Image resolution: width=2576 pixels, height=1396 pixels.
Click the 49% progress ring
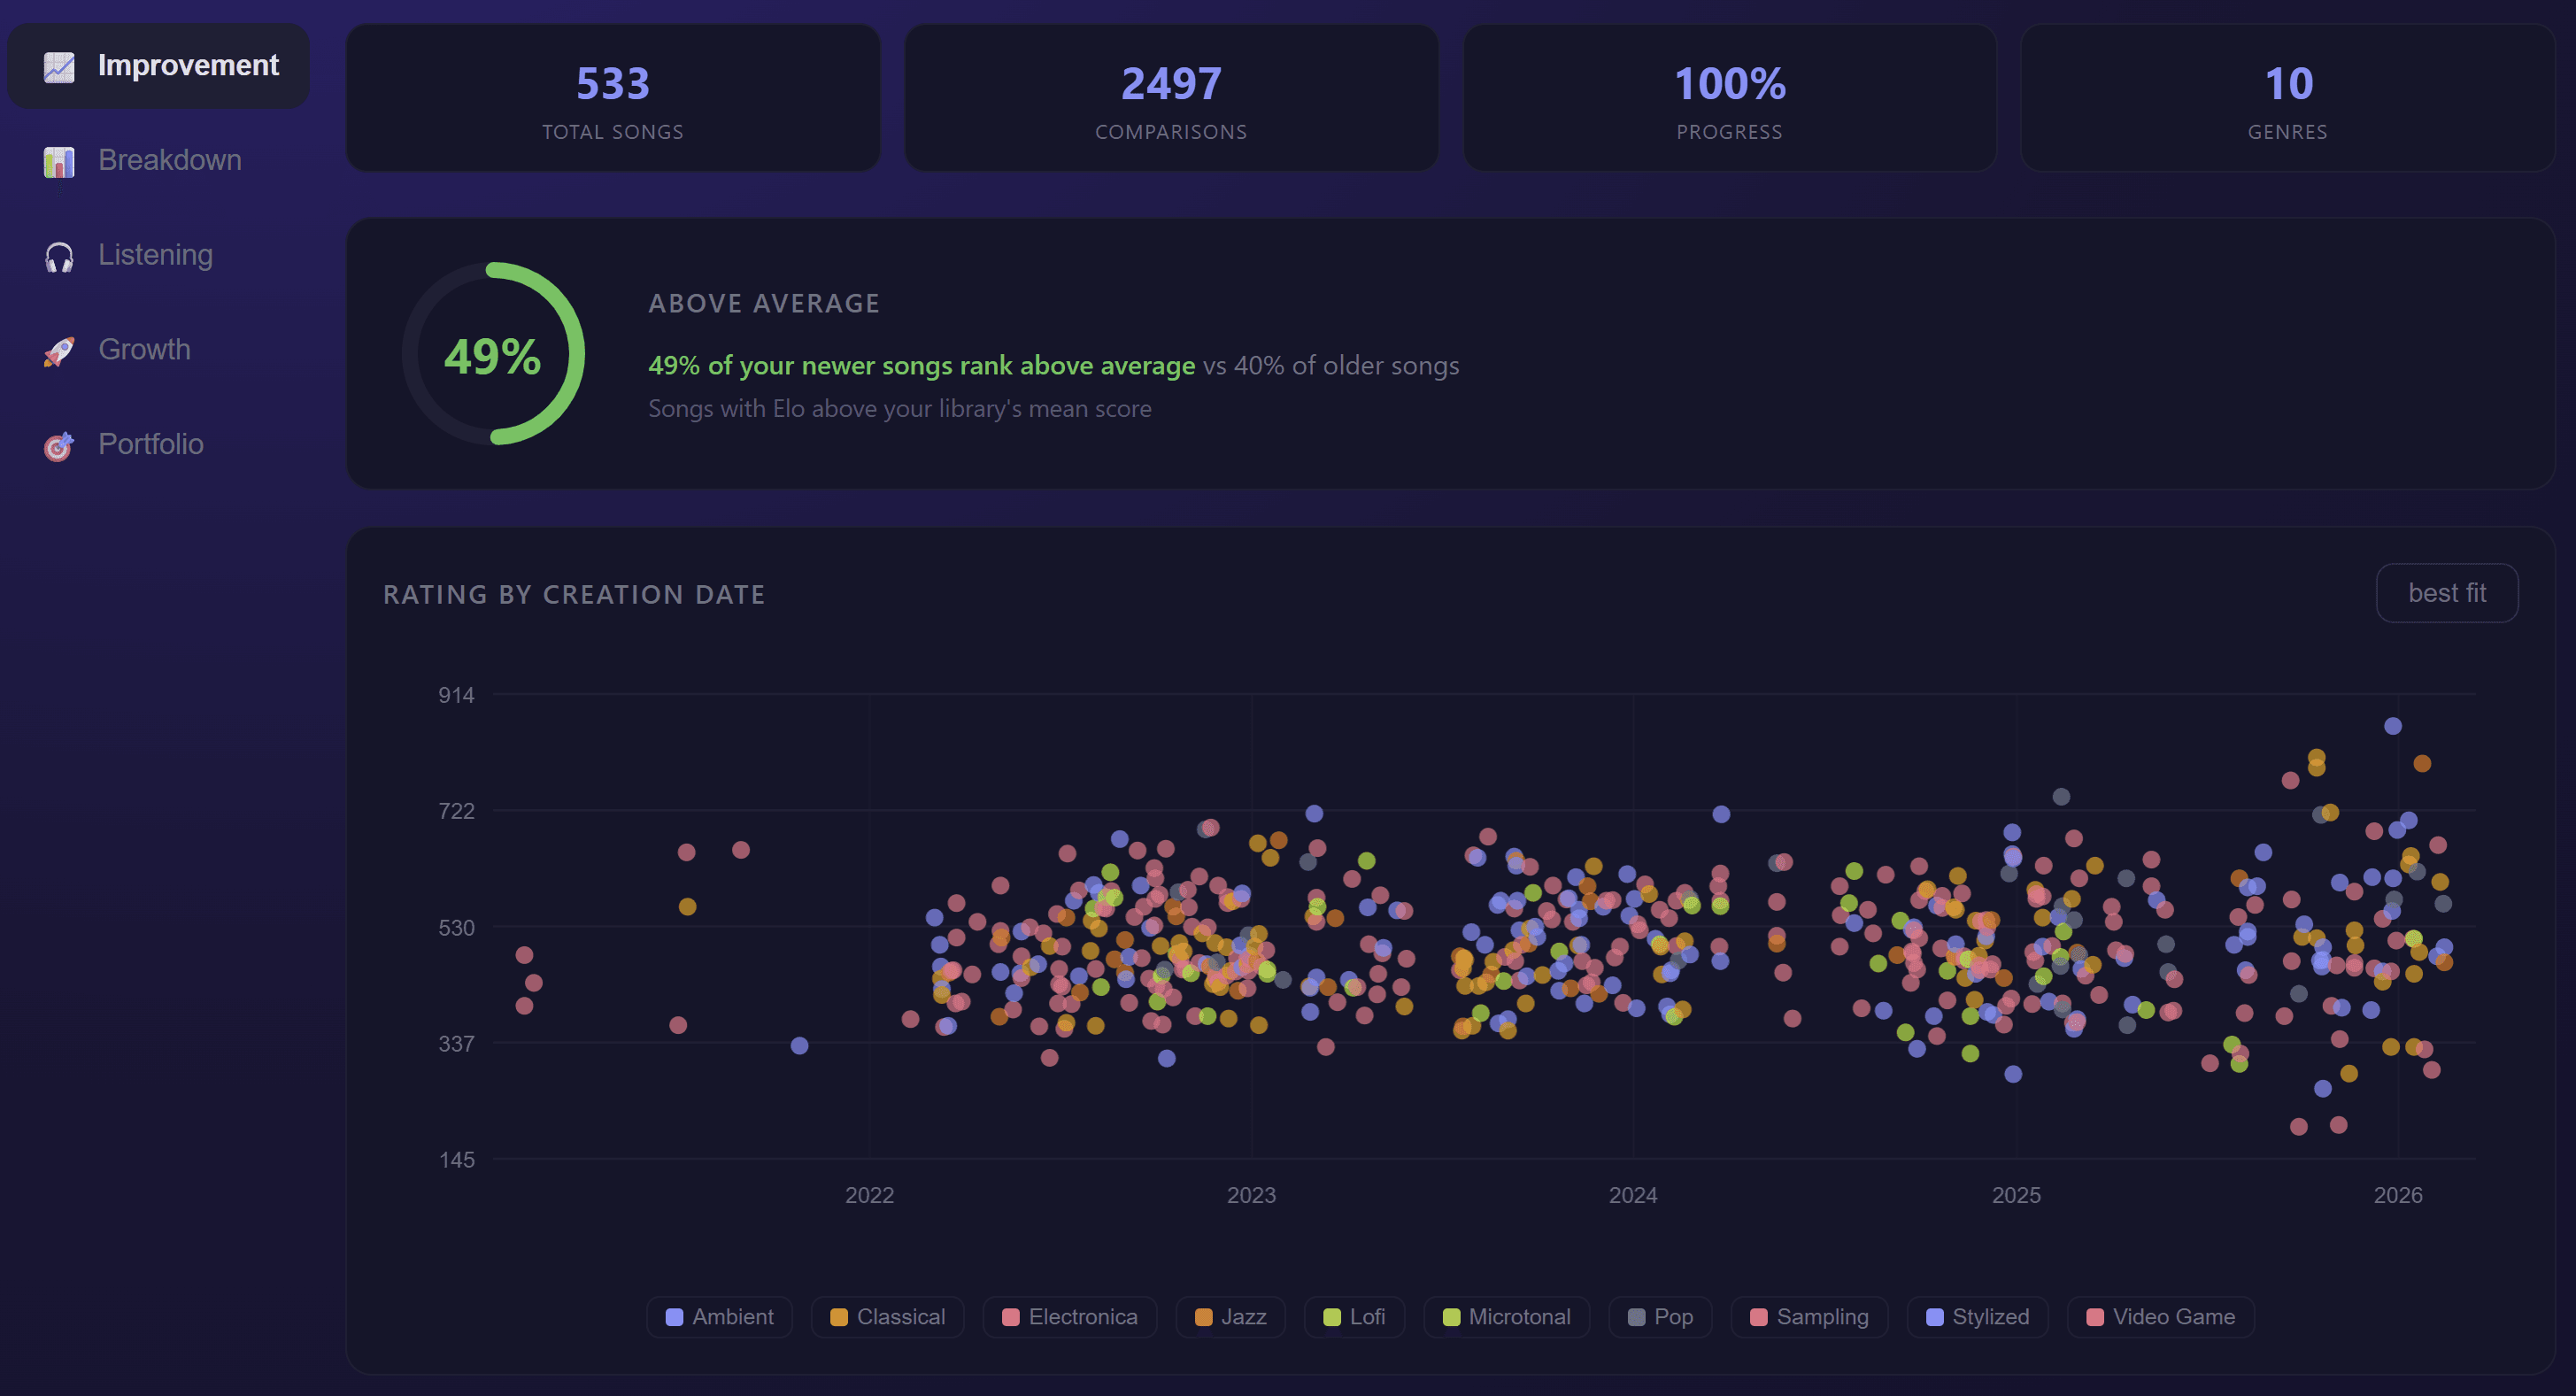(x=493, y=353)
